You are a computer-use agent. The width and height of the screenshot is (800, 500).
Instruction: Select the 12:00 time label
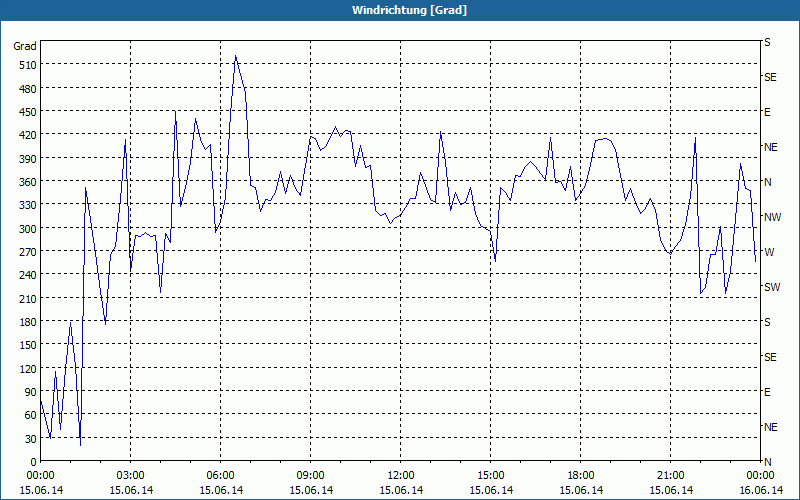pyautogui.click(x=401, y=476)
